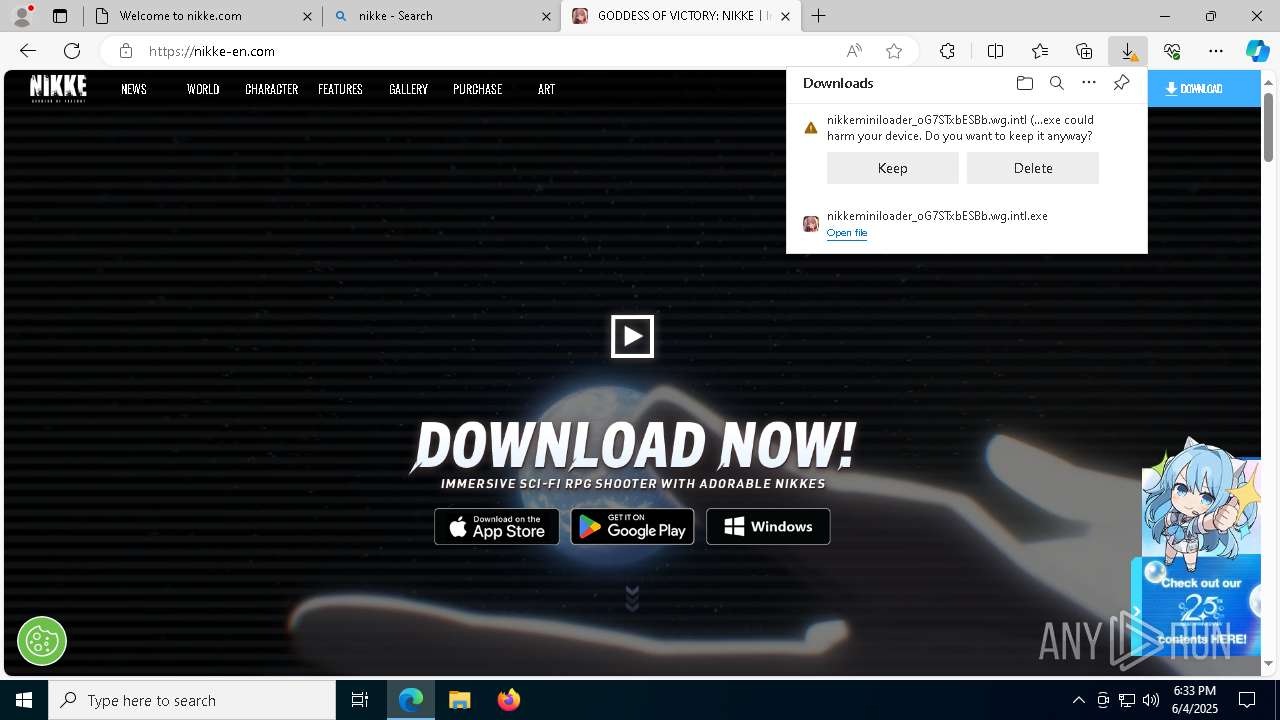1280x720 pixels.
Task: Open the FEATURES menu item
Action: (340, 89)
